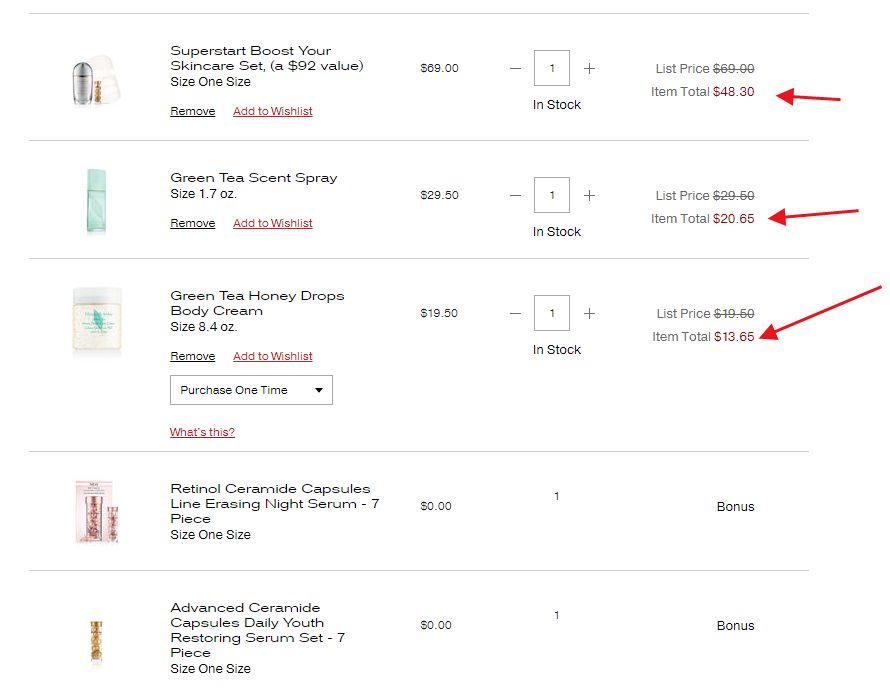Image resolution: width=890 pixels, height=691 pixels.
Task: Click Honey Drops Body Cream quantity field
Action: click(552, 313)
